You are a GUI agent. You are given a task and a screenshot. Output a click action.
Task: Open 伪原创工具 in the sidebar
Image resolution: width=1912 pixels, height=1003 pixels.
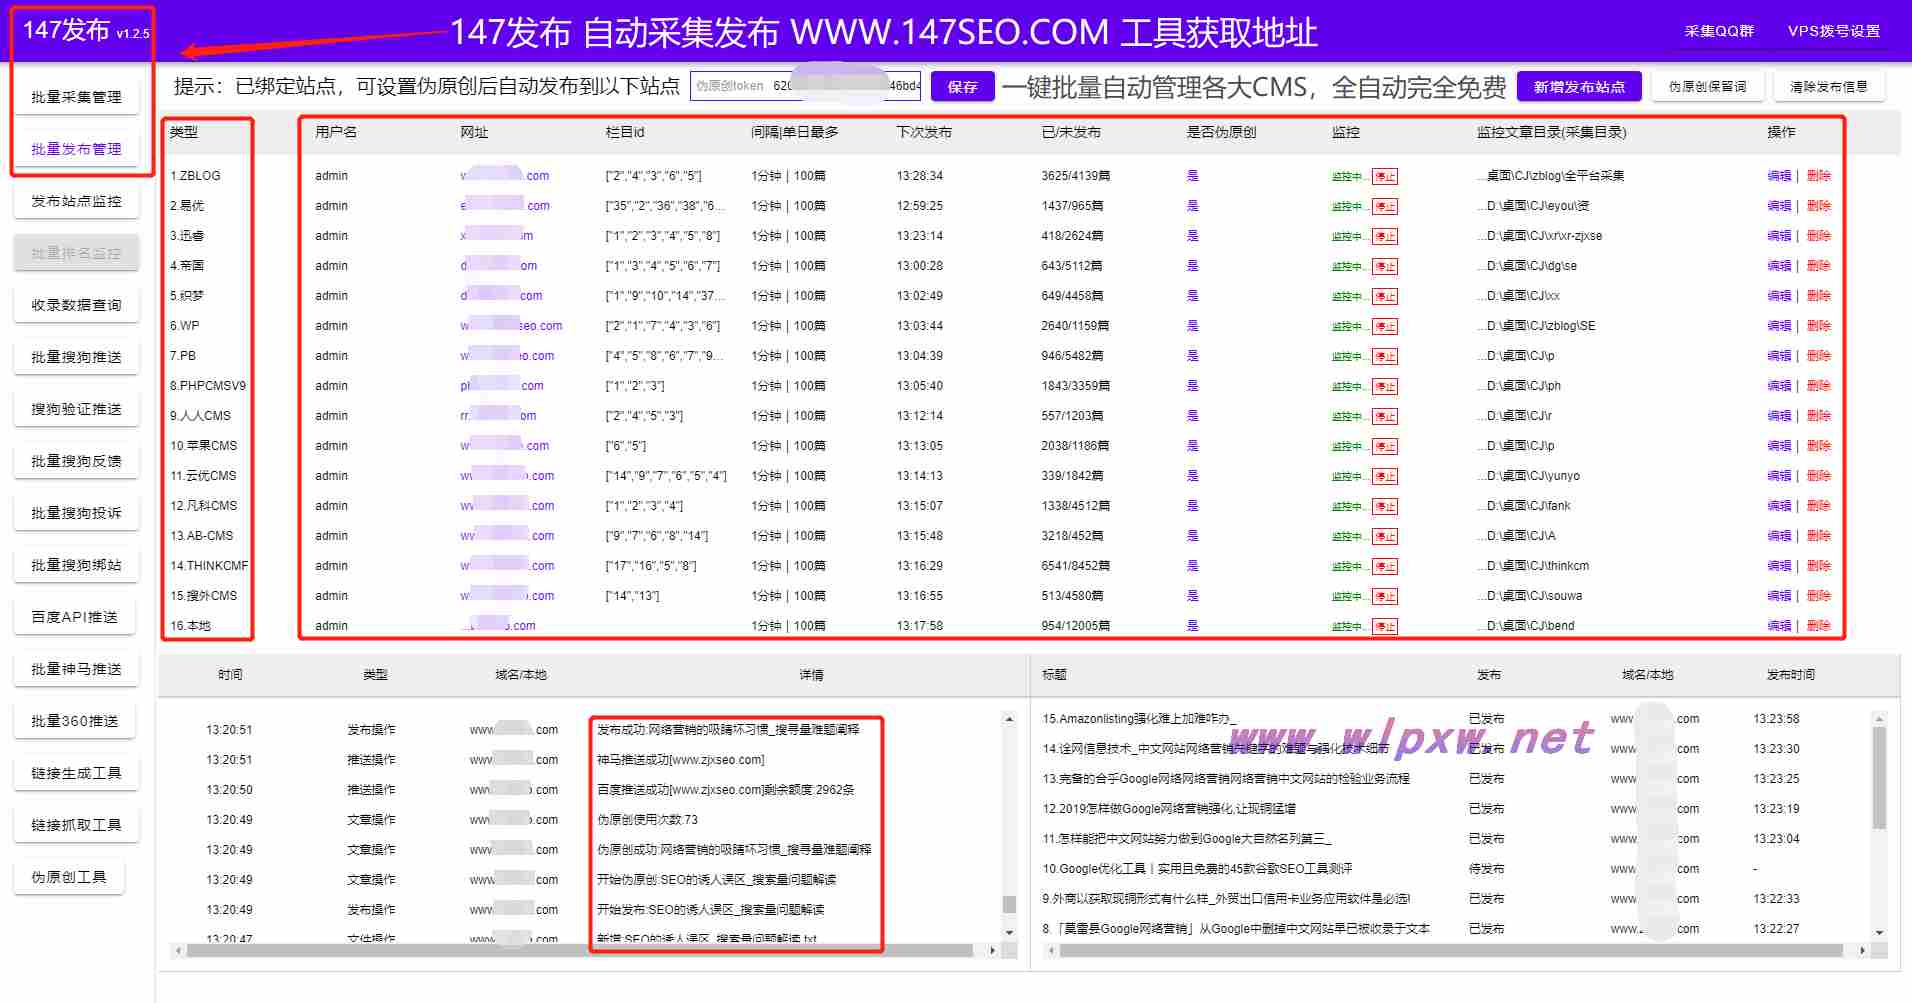click(69, 877)
